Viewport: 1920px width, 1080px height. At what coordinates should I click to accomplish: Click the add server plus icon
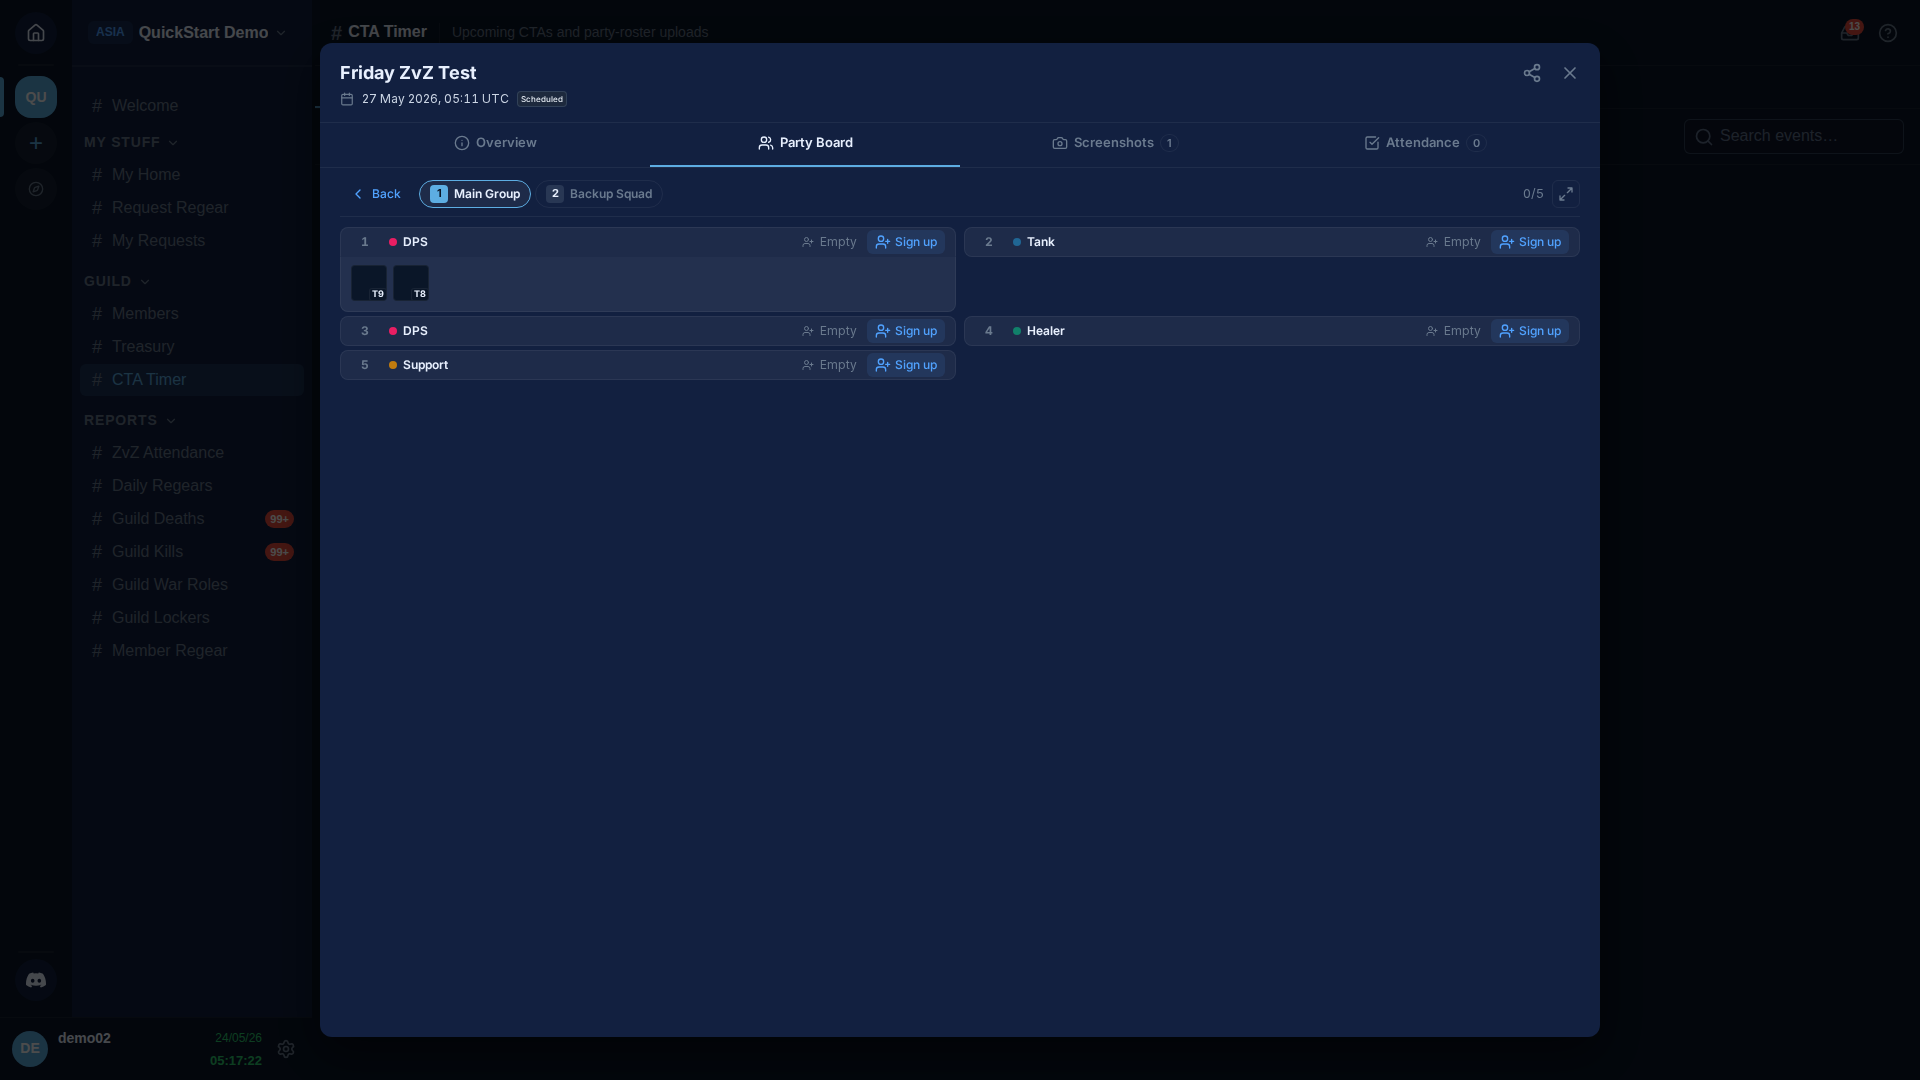pyautogui.click(x=36, y=143)
